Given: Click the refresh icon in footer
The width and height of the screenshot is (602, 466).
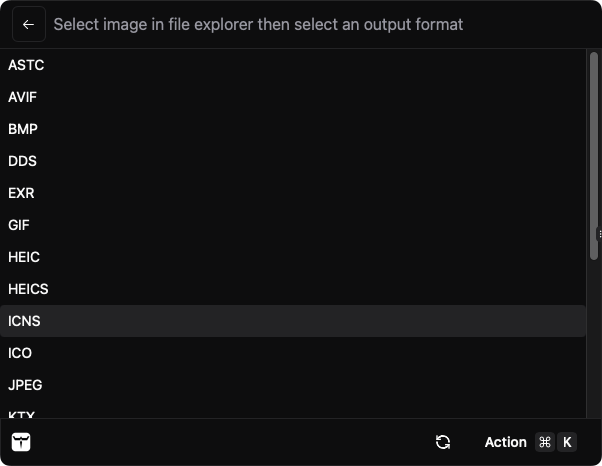Looking at the screenshot, I should pyautogui.click(x=443, y=442).
